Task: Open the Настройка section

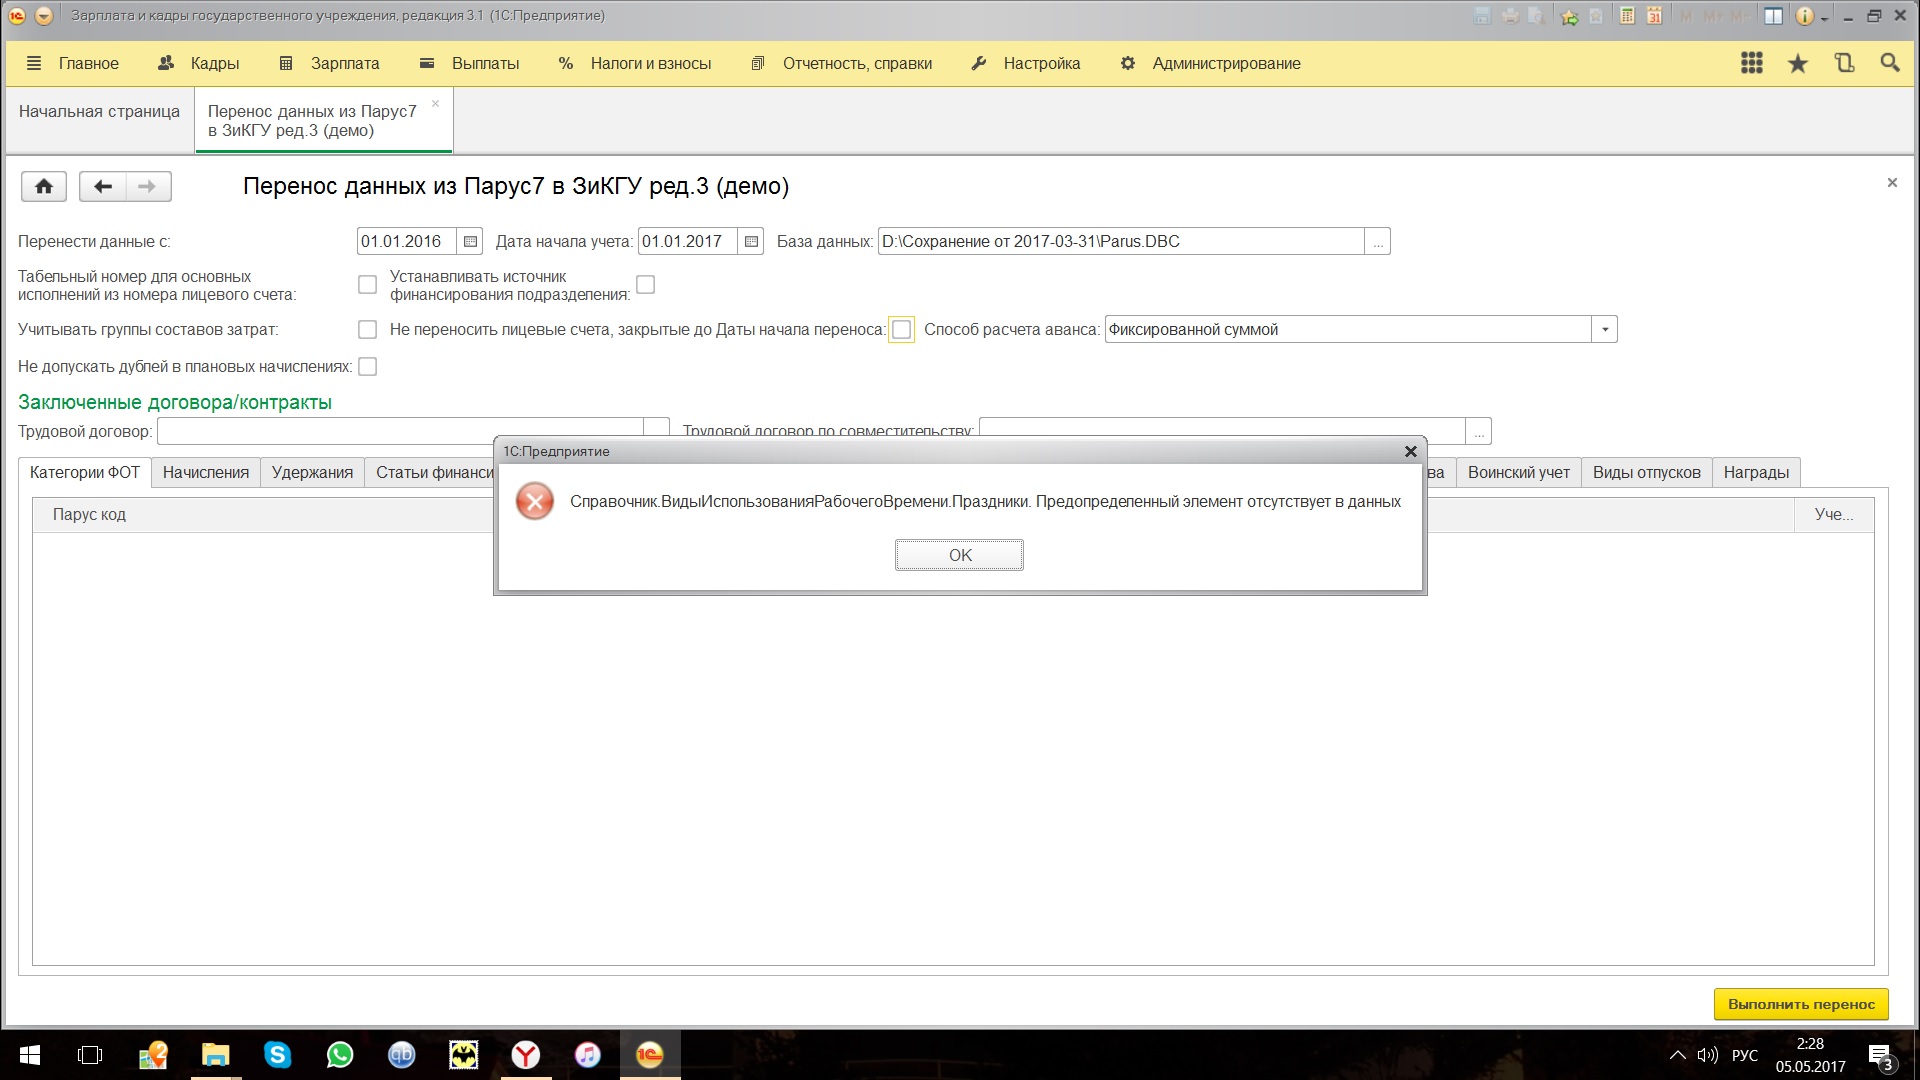Action: coord(1026,63)
